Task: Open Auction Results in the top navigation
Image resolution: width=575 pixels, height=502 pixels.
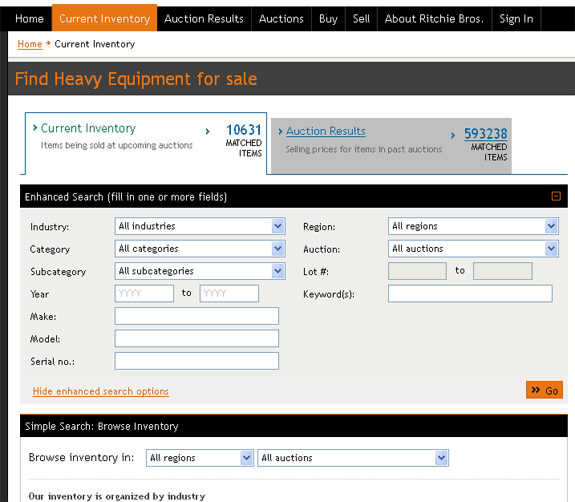Action: coord(204,19)
